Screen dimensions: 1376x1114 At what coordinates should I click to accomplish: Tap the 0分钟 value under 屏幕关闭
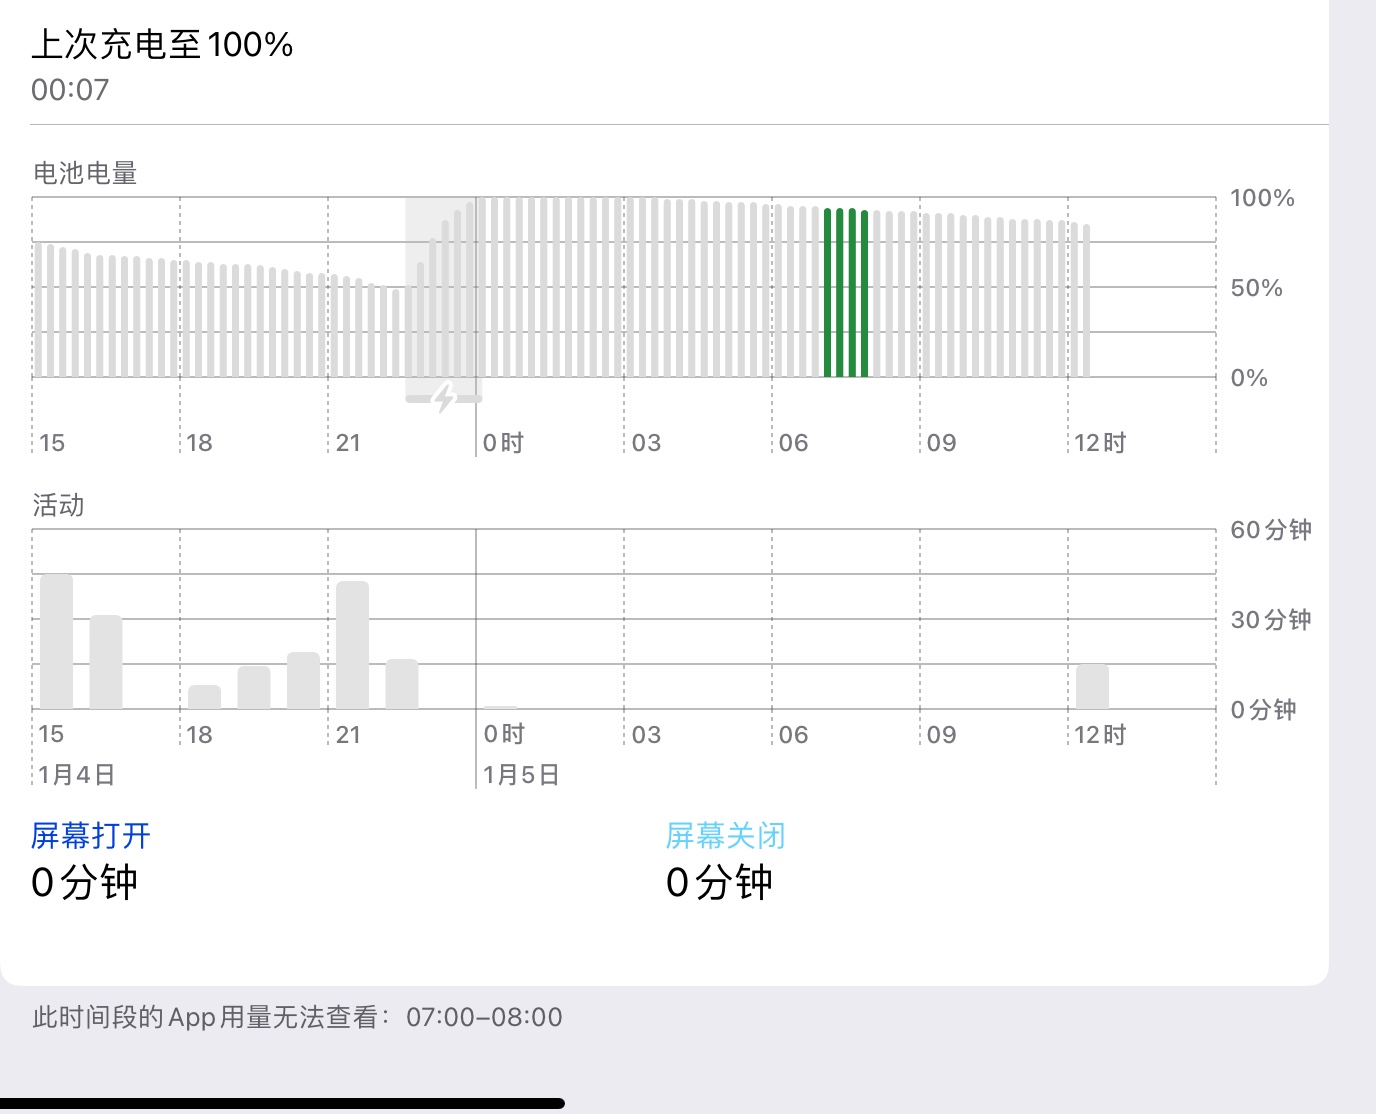coord(719,882)
